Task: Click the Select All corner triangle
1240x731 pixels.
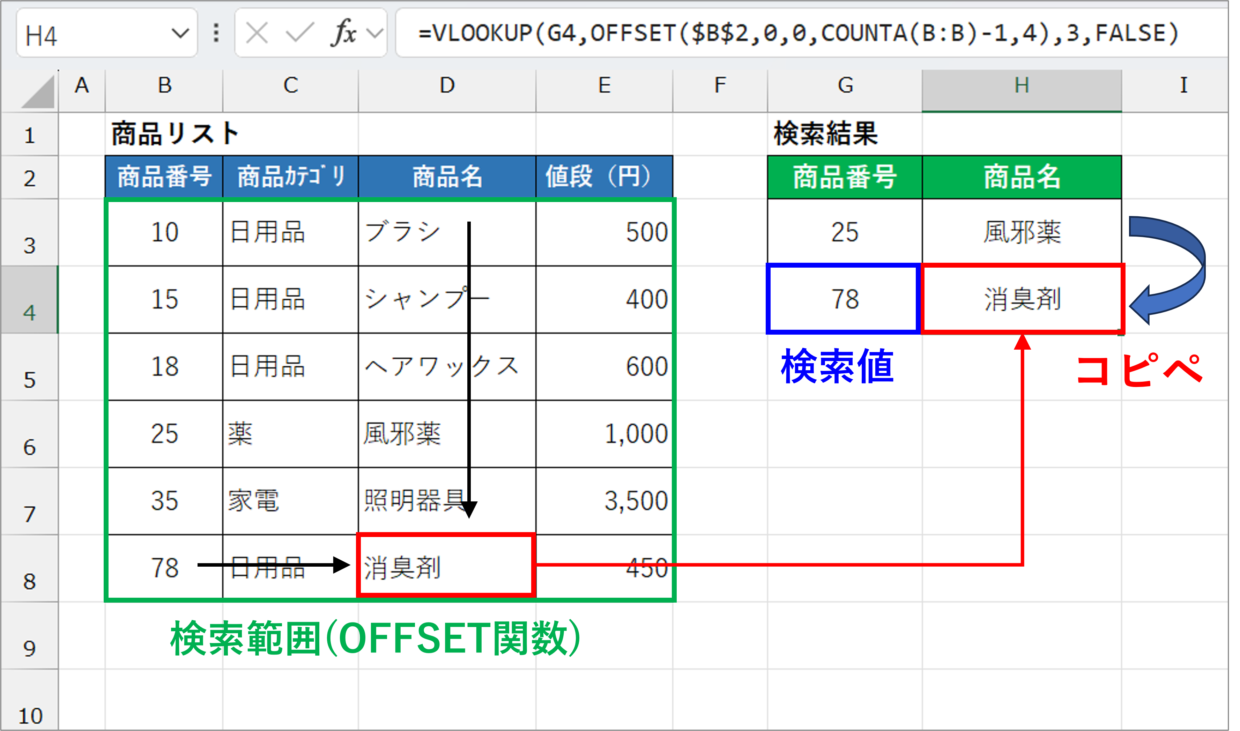Action: [x=38, y=92]
